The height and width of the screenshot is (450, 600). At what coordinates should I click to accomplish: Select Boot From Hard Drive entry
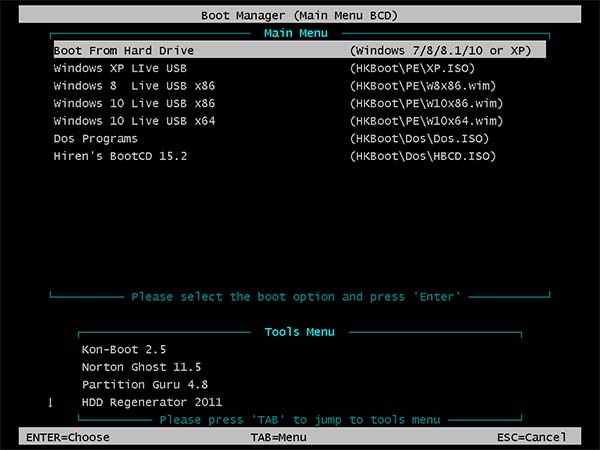(x=300, y=51)
